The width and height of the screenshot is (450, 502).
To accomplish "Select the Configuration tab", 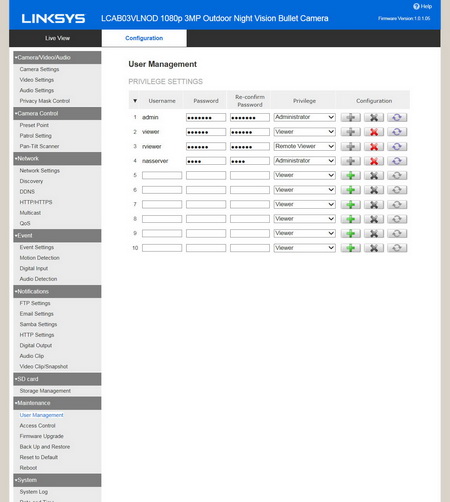I will coord(144,38).
